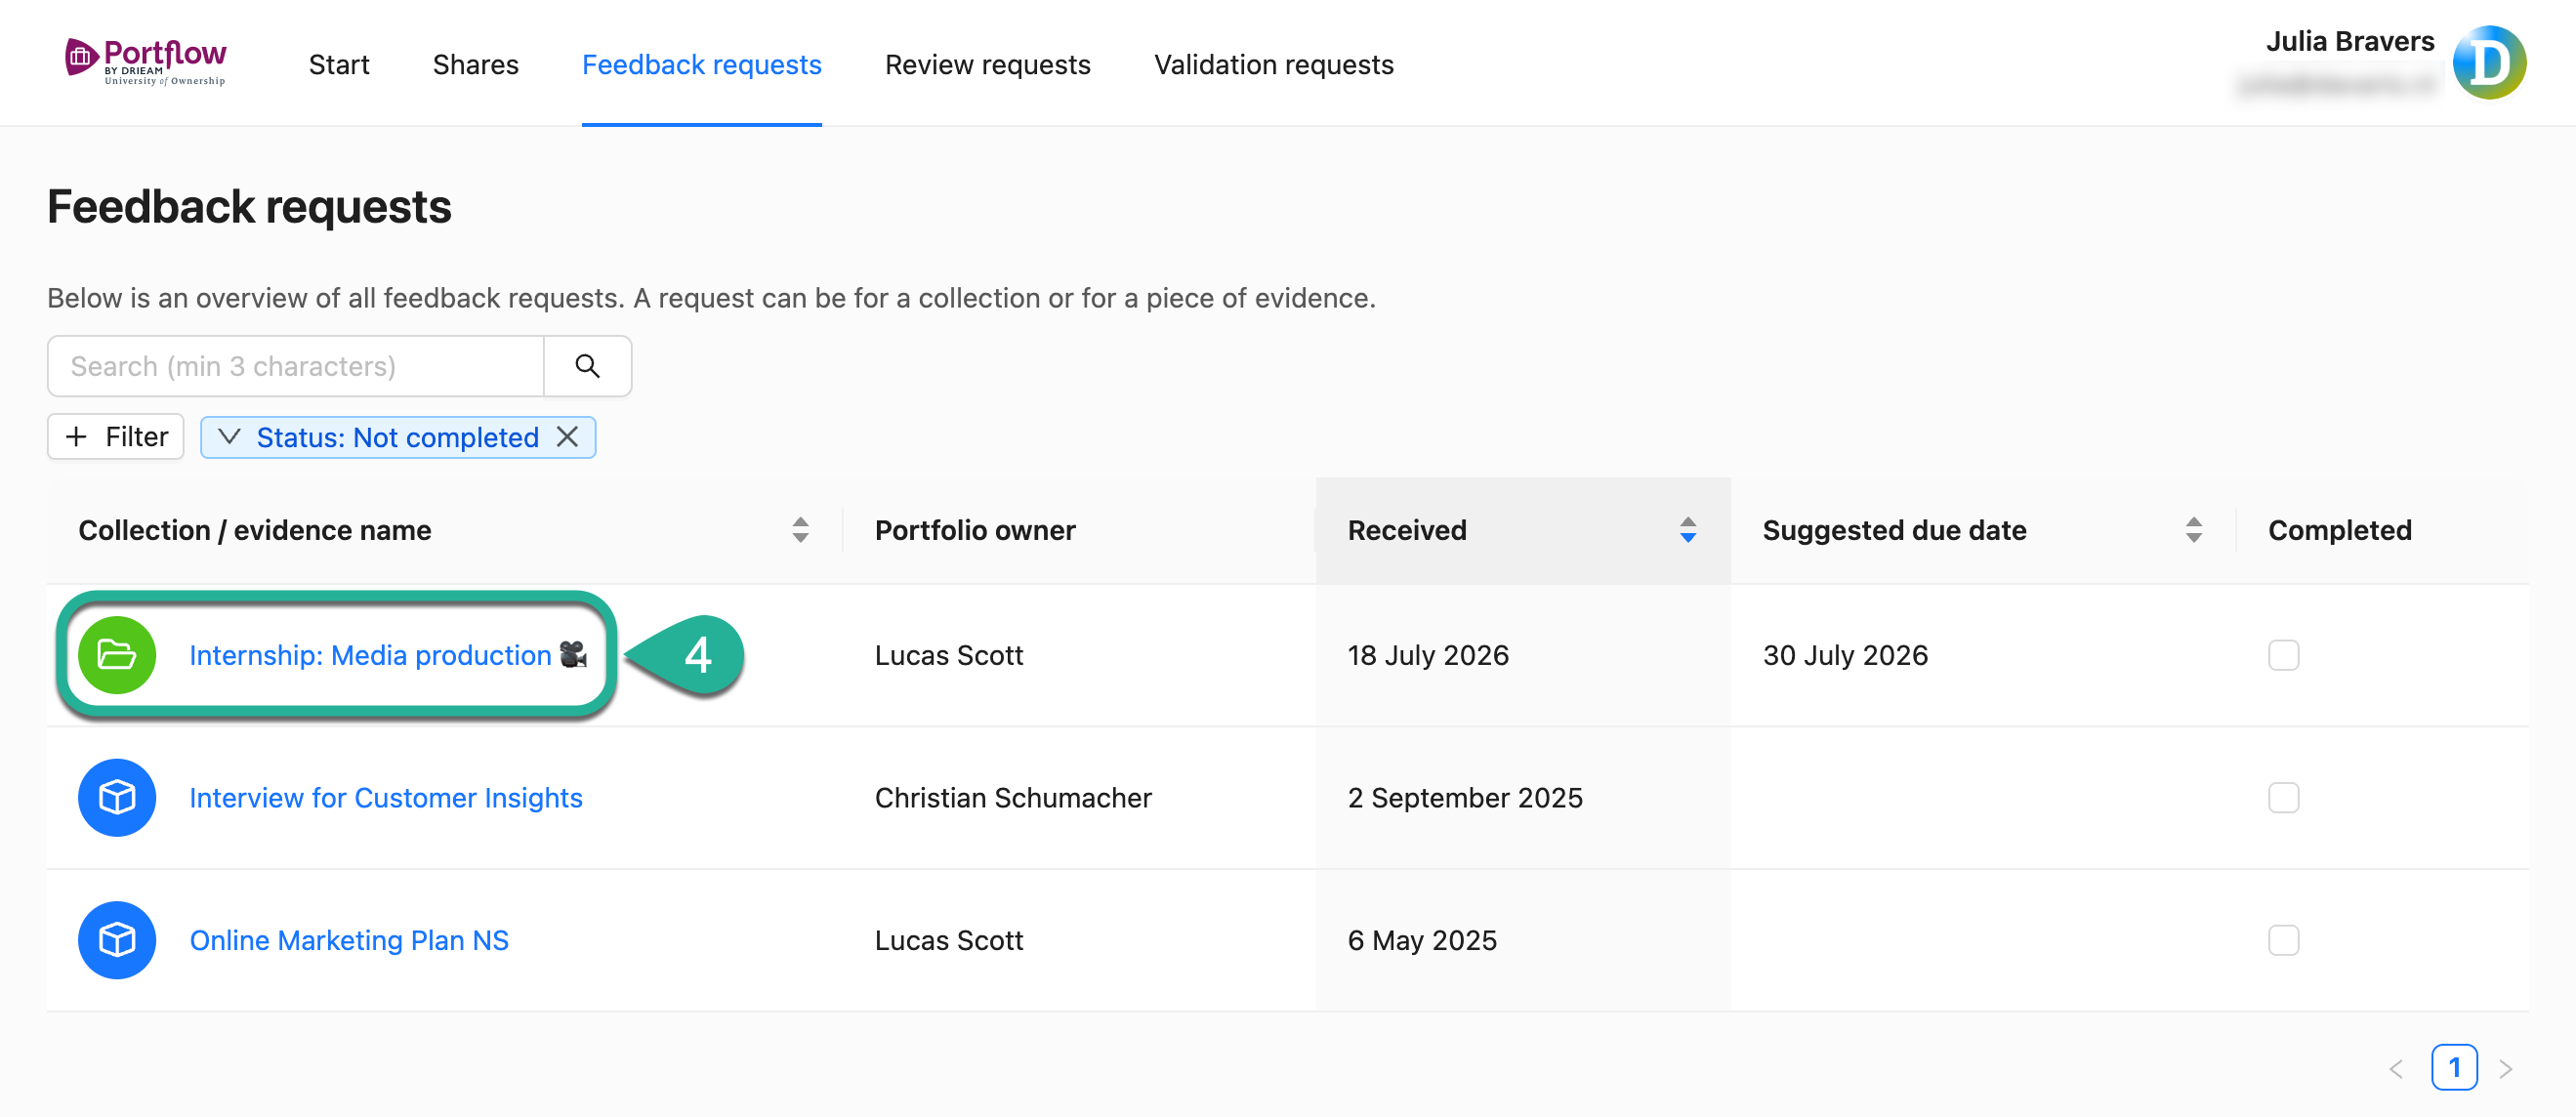
Task: Click green folder icon for Internship collection
Action: pyautogui.click(x=117, y=655)
